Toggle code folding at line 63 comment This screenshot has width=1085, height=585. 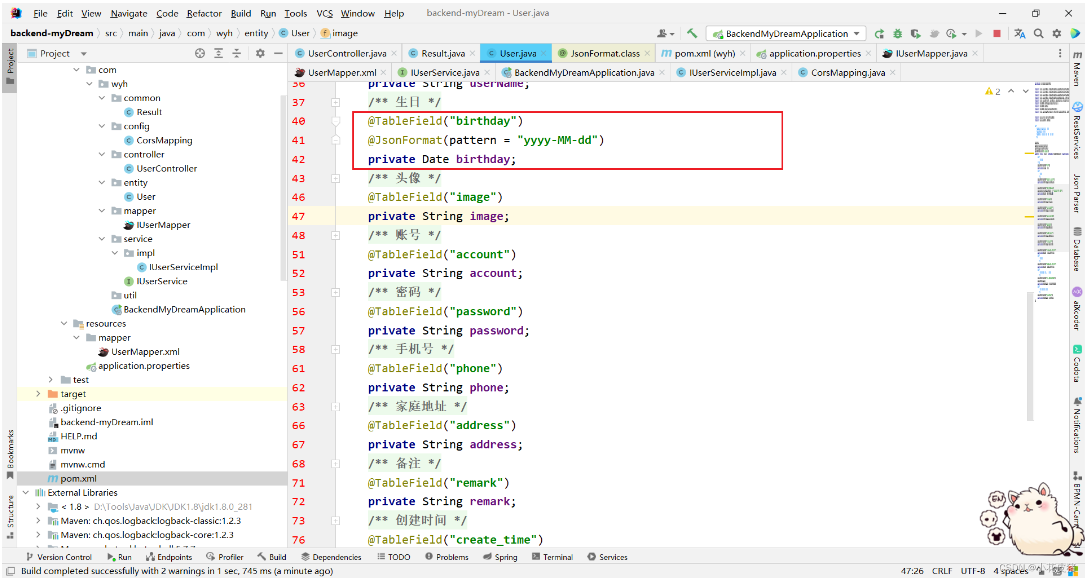tap(336, 407)
